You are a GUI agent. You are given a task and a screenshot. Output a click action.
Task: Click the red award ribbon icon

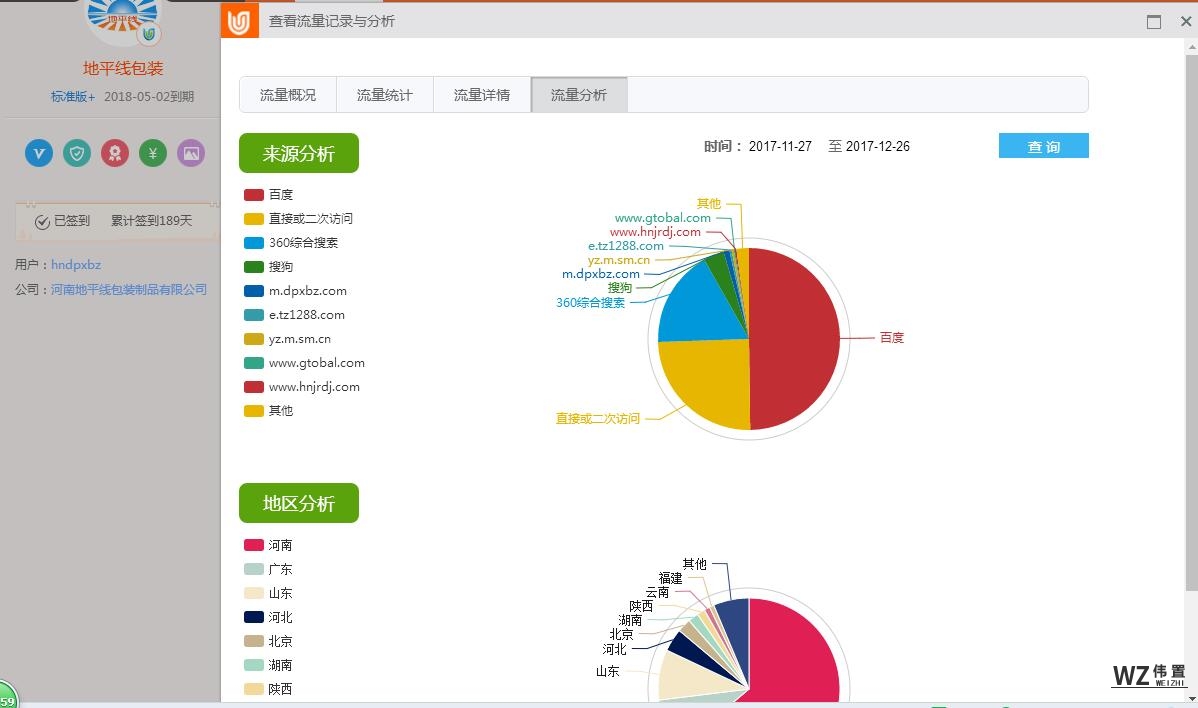(x=115, y=153)
